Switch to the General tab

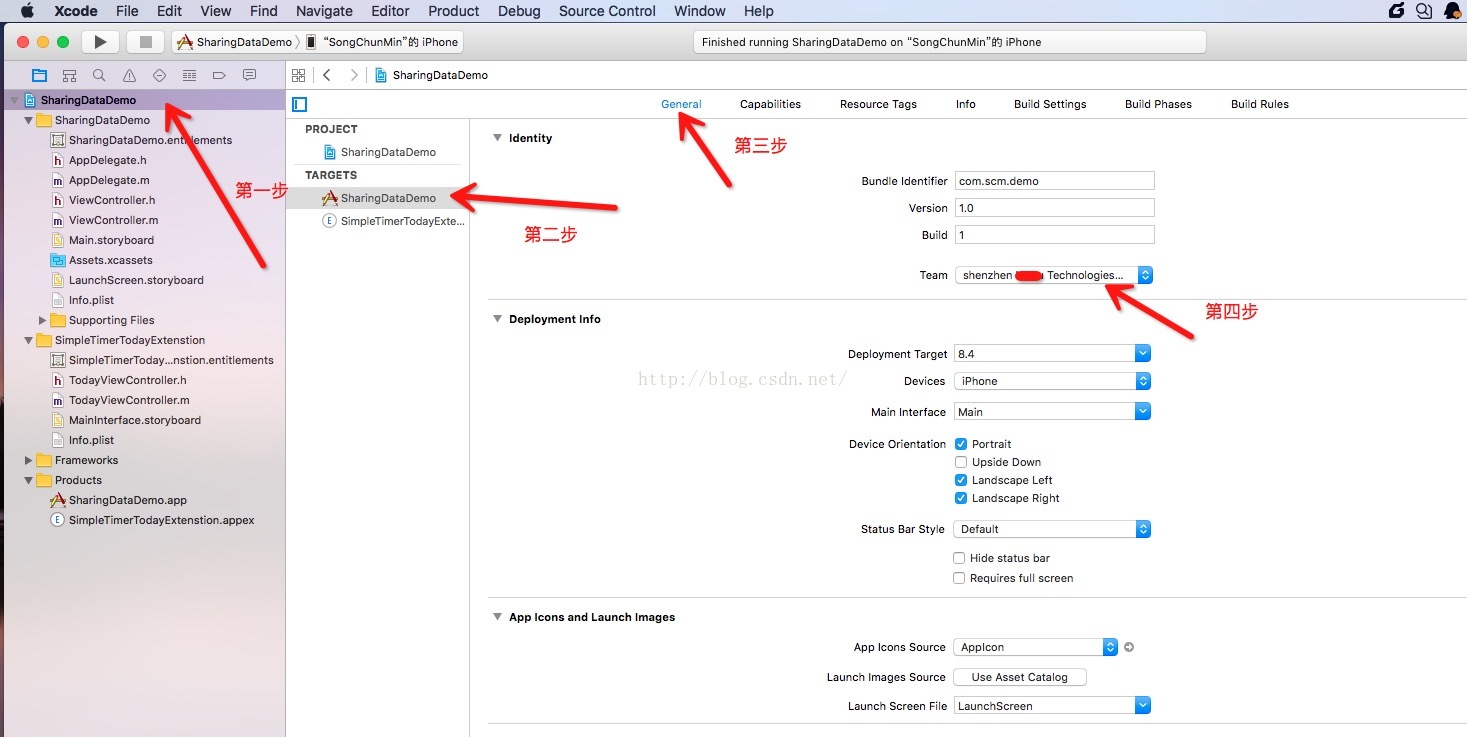681,104
